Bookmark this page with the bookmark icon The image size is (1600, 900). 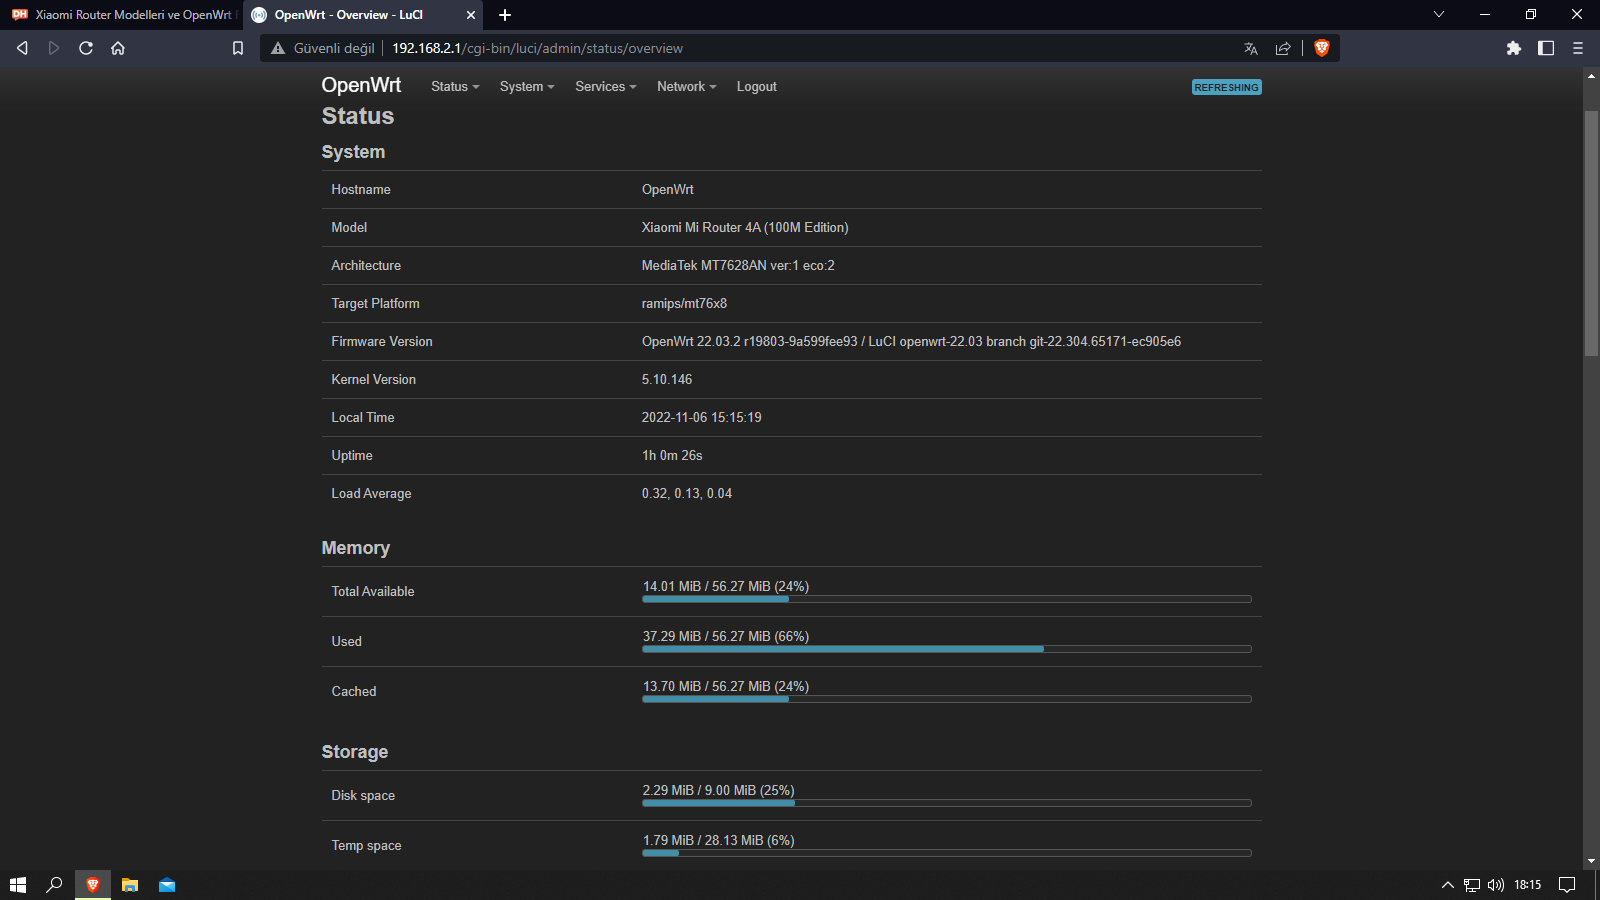pyautogui.click(x=238, y=48)
